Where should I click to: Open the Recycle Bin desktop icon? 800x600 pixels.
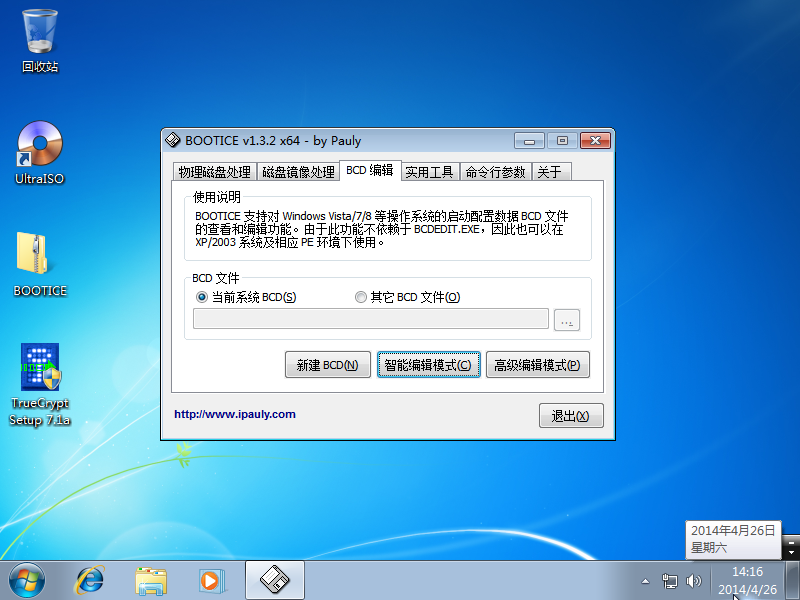40,41
